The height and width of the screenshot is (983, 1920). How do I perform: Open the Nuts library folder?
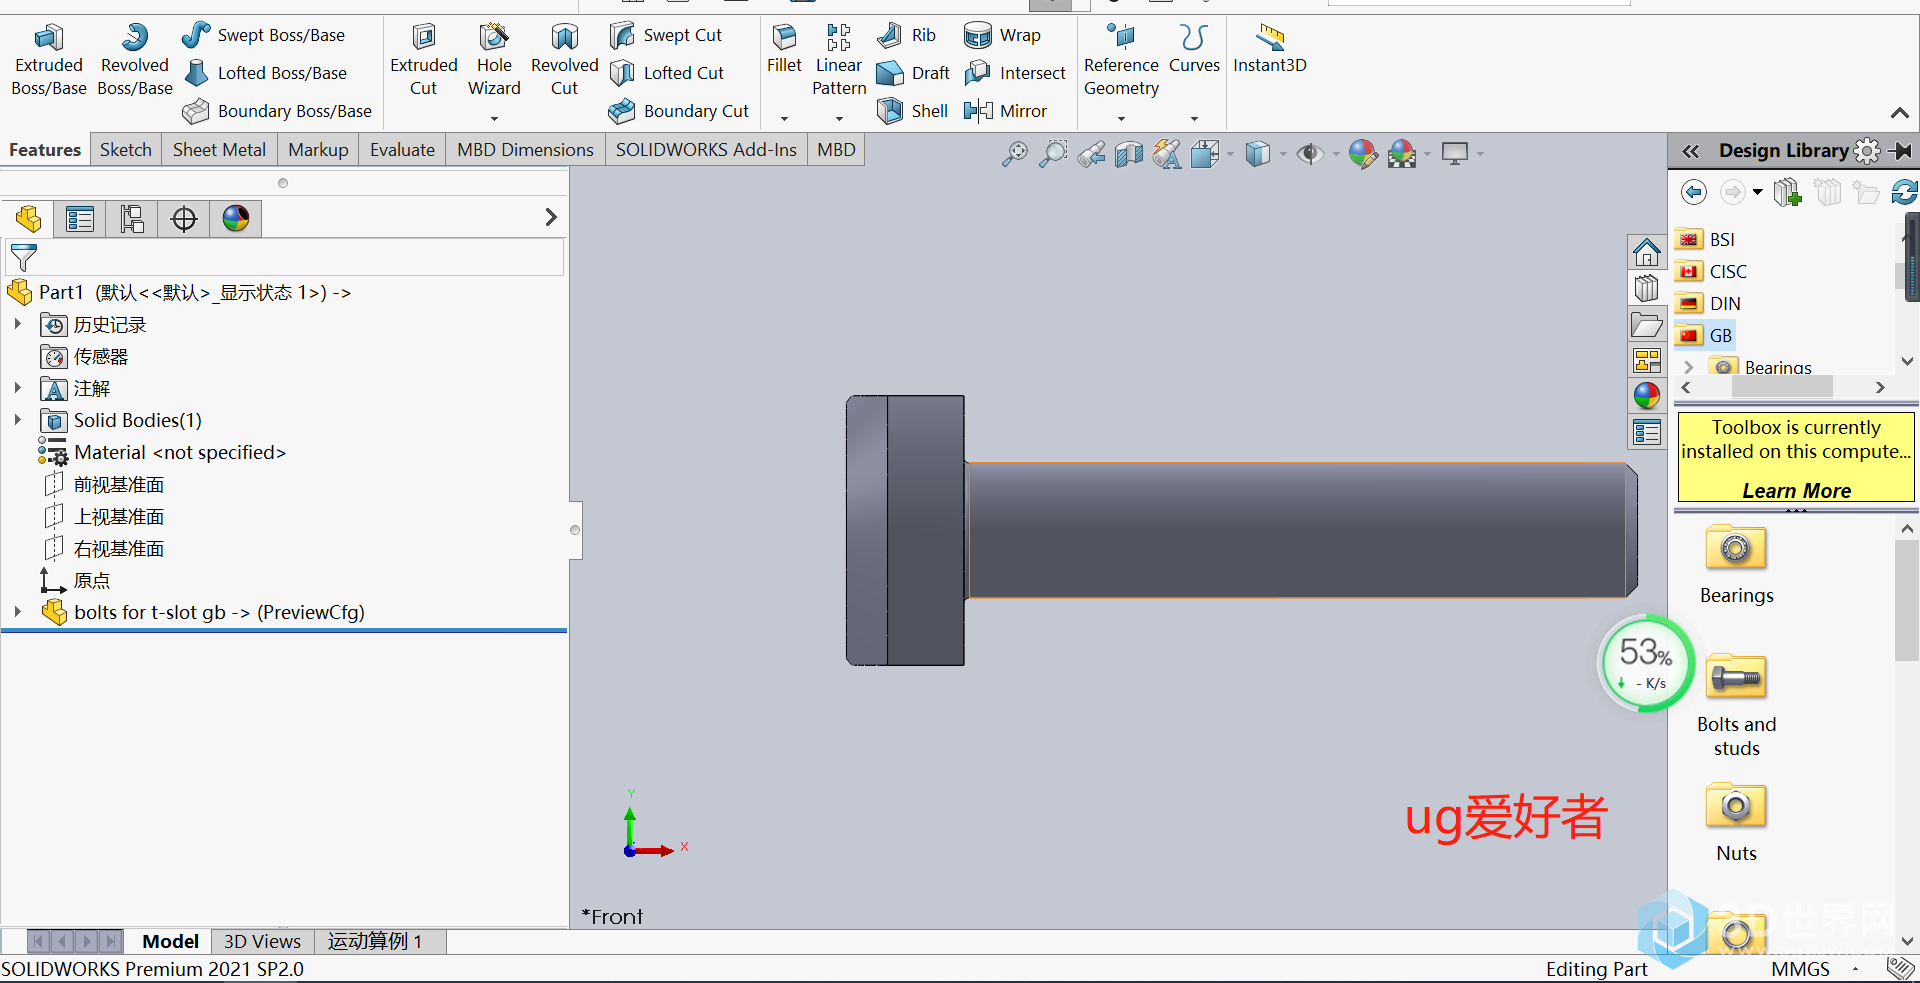(1736, 822)
